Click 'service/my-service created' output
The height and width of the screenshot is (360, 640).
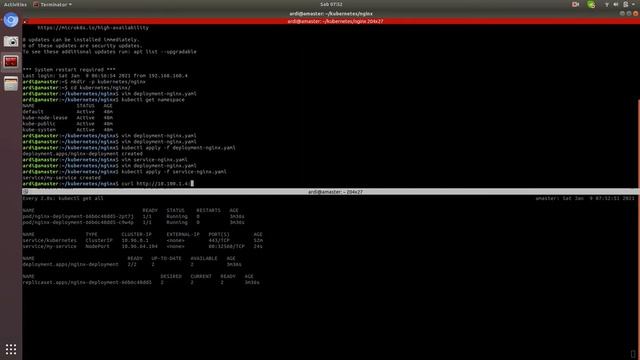pyautogui.click(x=62, y=178)
